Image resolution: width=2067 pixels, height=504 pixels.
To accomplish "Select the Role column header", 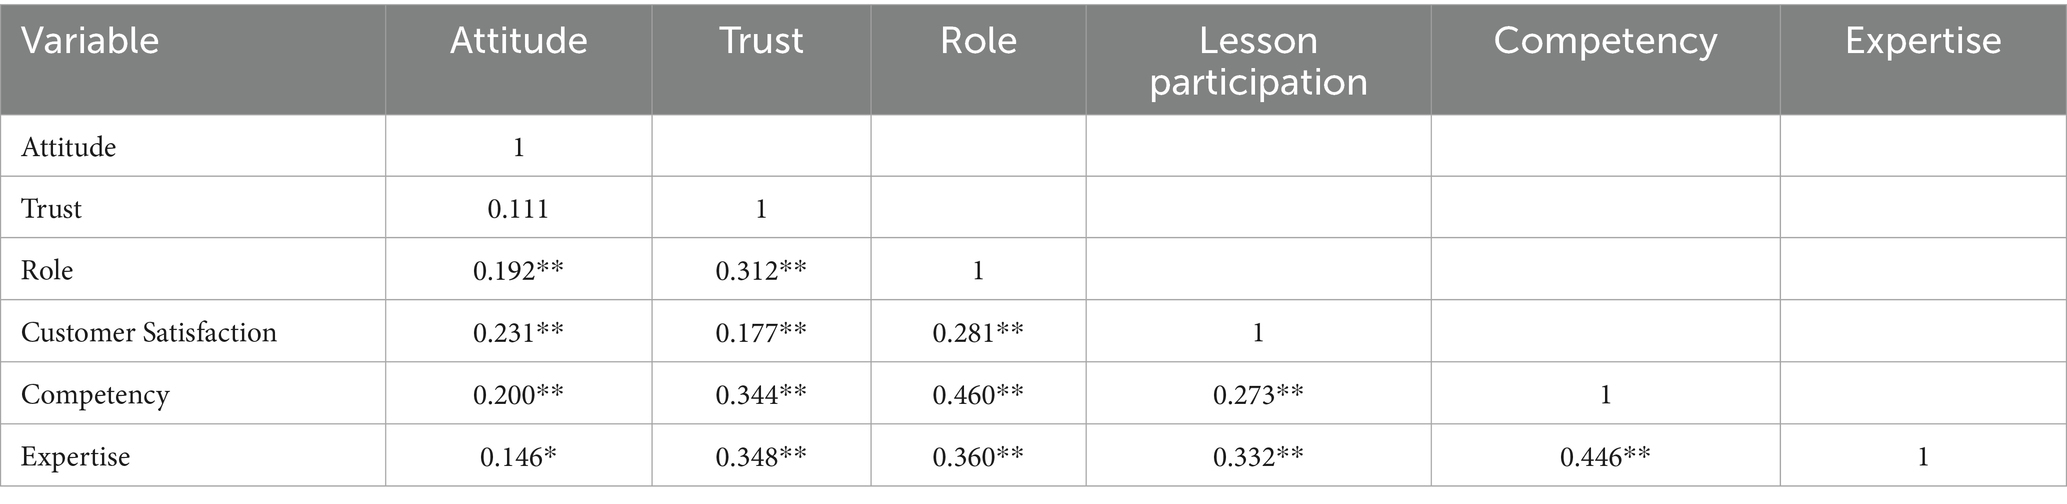I will (977, 41).
